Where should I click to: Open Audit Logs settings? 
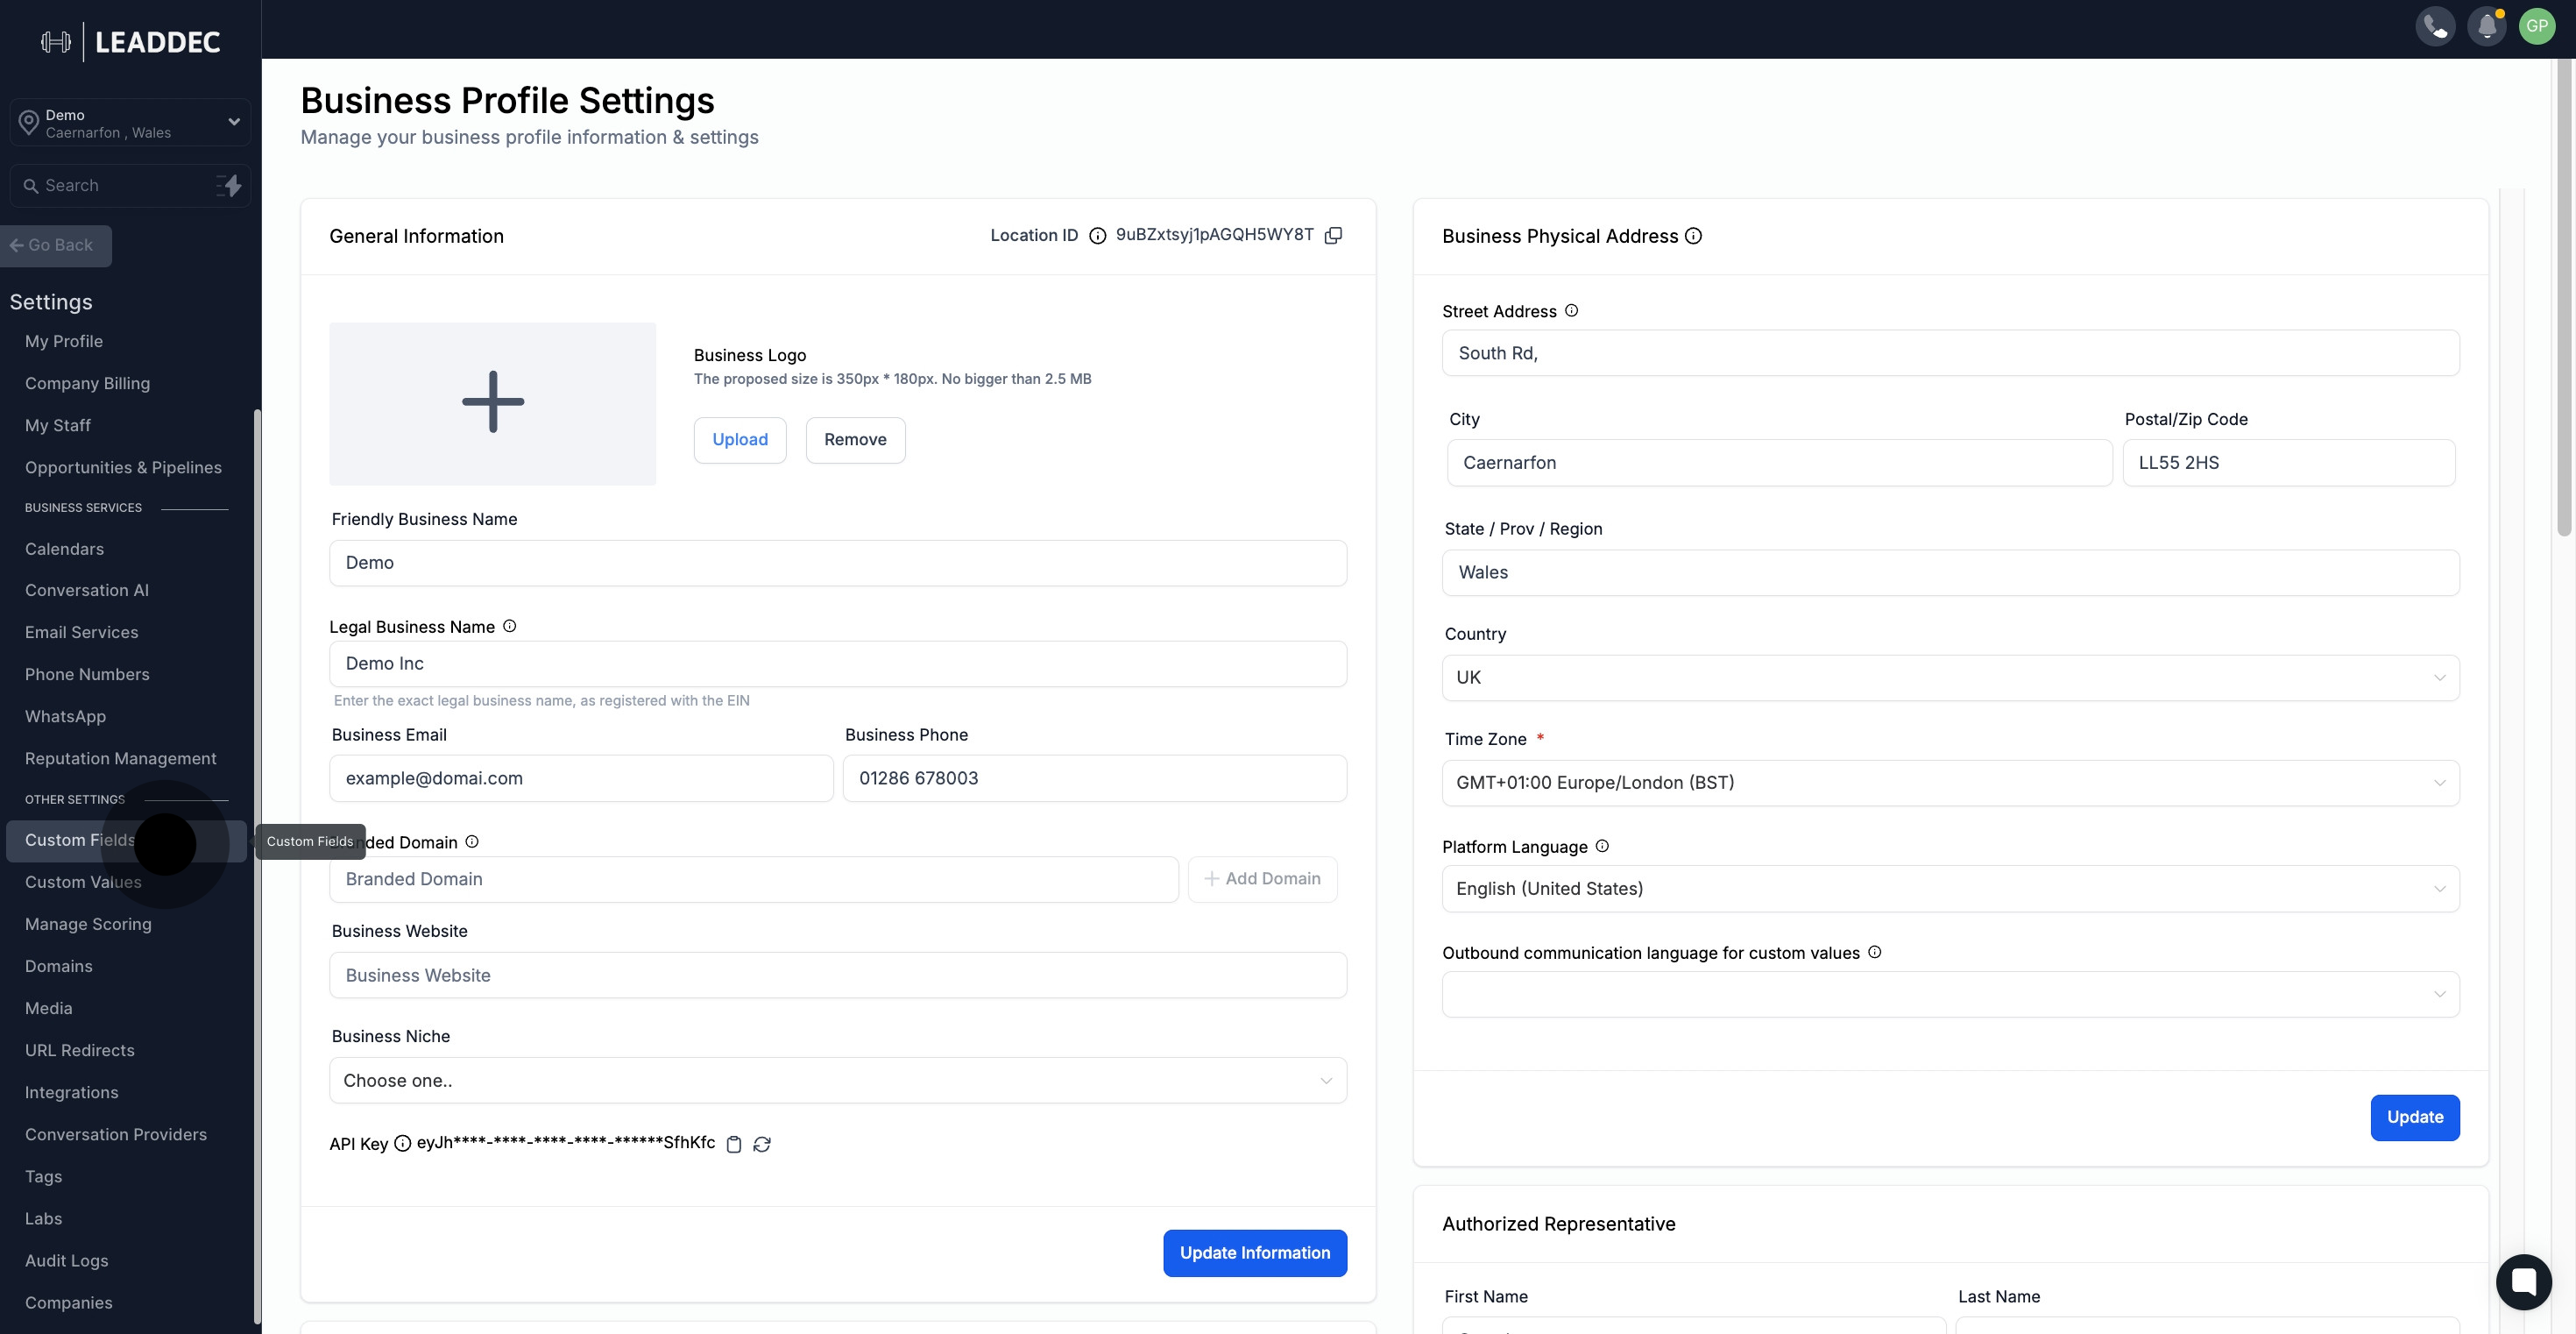pos(67,1261)
